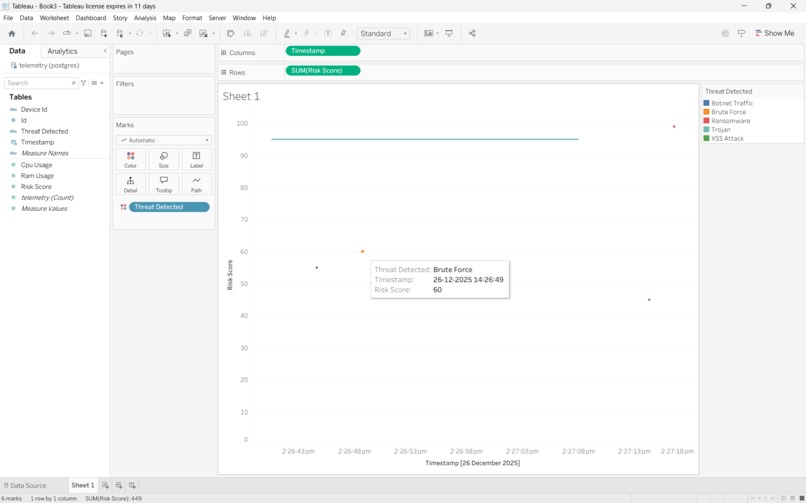Click the Duplicate sheet toolbar icon
The height and width of the screenshot is (503, 806).
[x=188, y=33]
